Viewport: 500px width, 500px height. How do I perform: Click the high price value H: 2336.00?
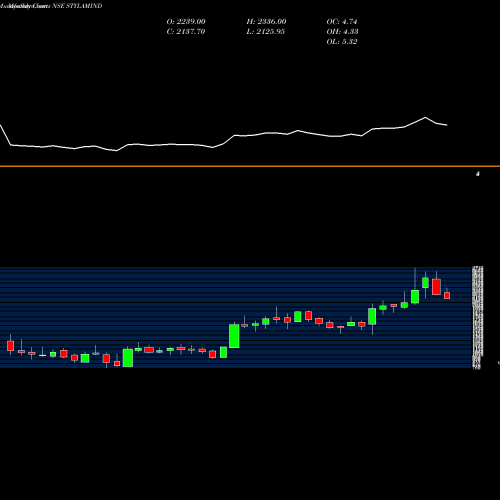[266, 22]
